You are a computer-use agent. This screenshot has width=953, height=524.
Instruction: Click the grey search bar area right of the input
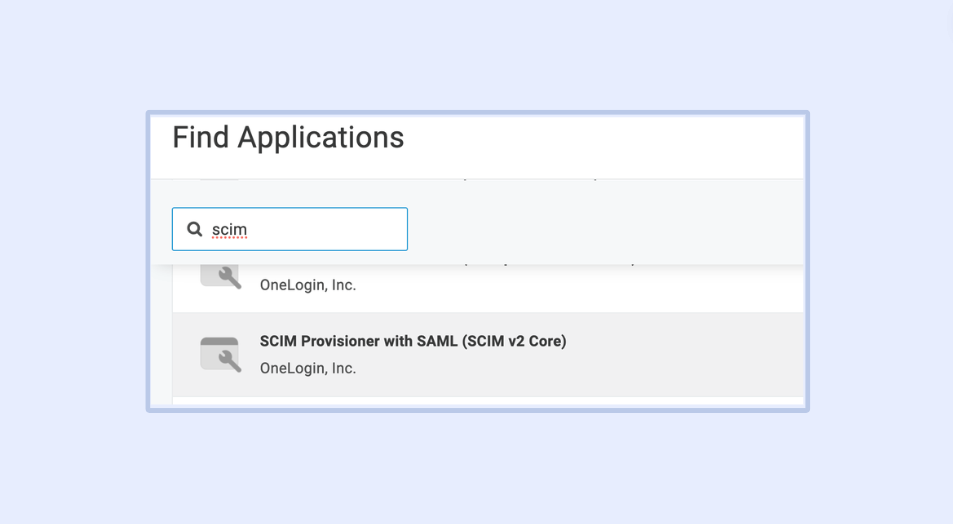coord(600,230)
